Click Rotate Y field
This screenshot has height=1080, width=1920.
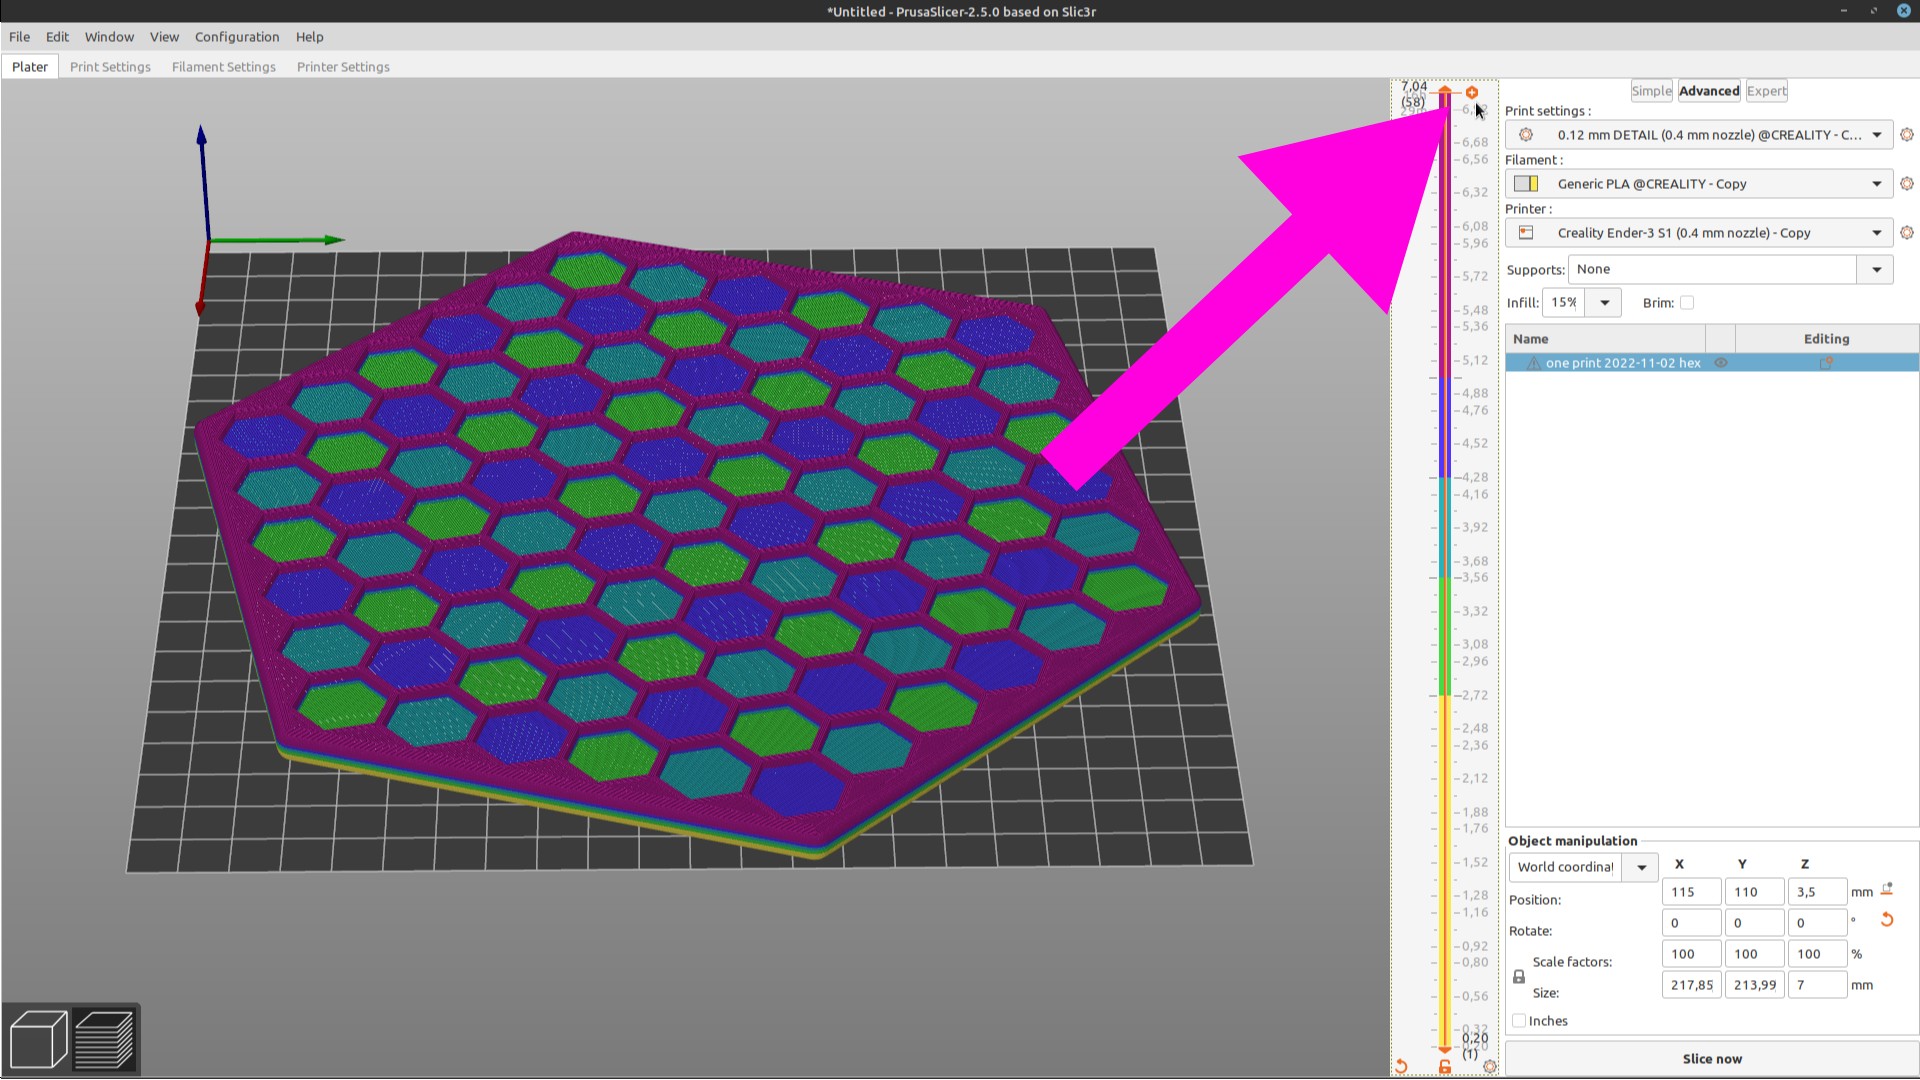1754,923
